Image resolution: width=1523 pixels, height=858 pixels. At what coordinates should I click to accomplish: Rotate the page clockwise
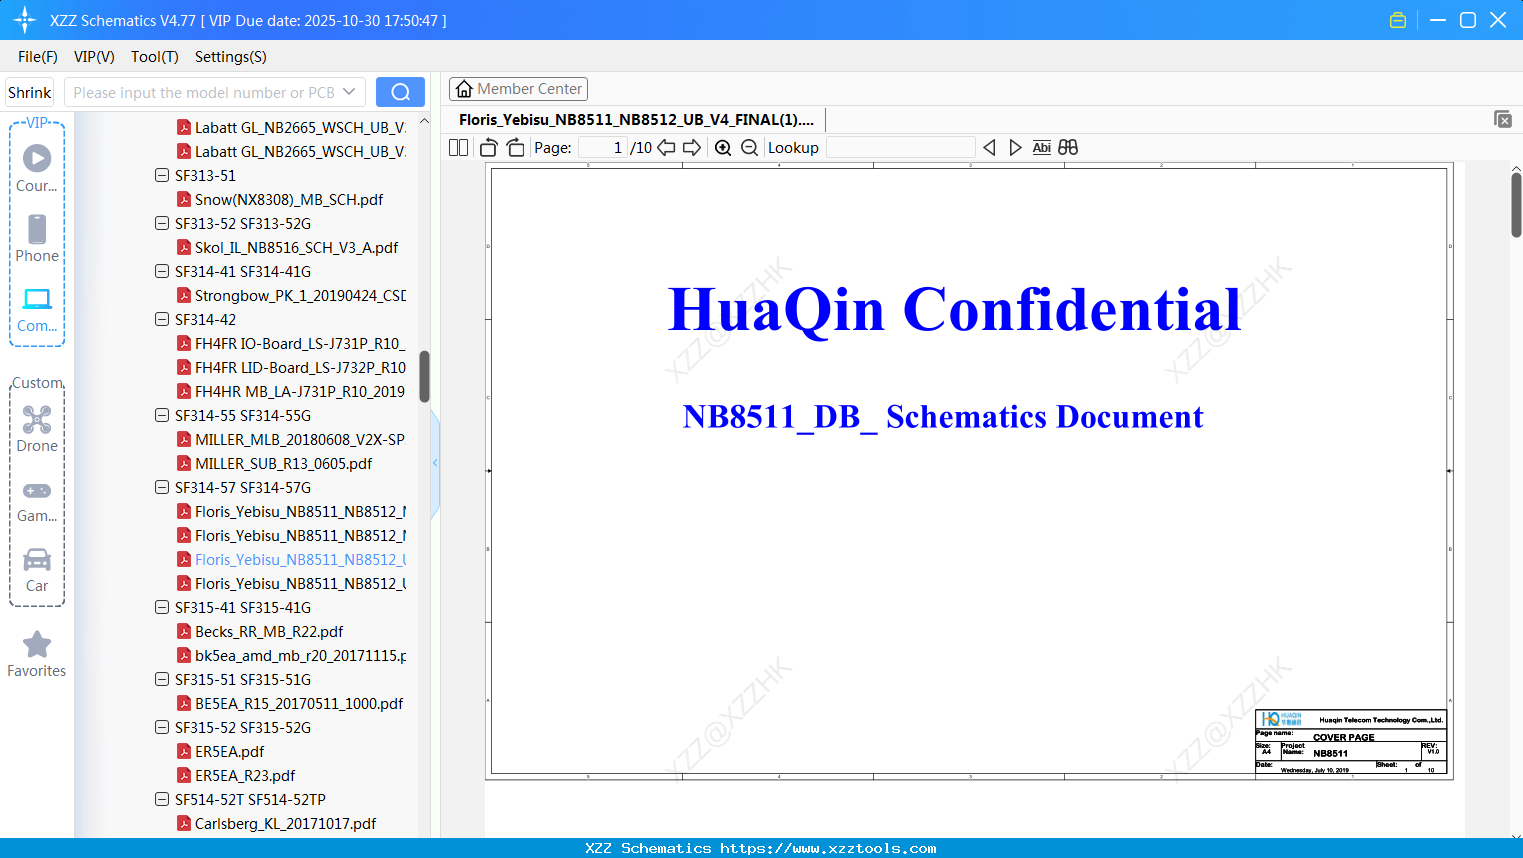click(515, 147)
